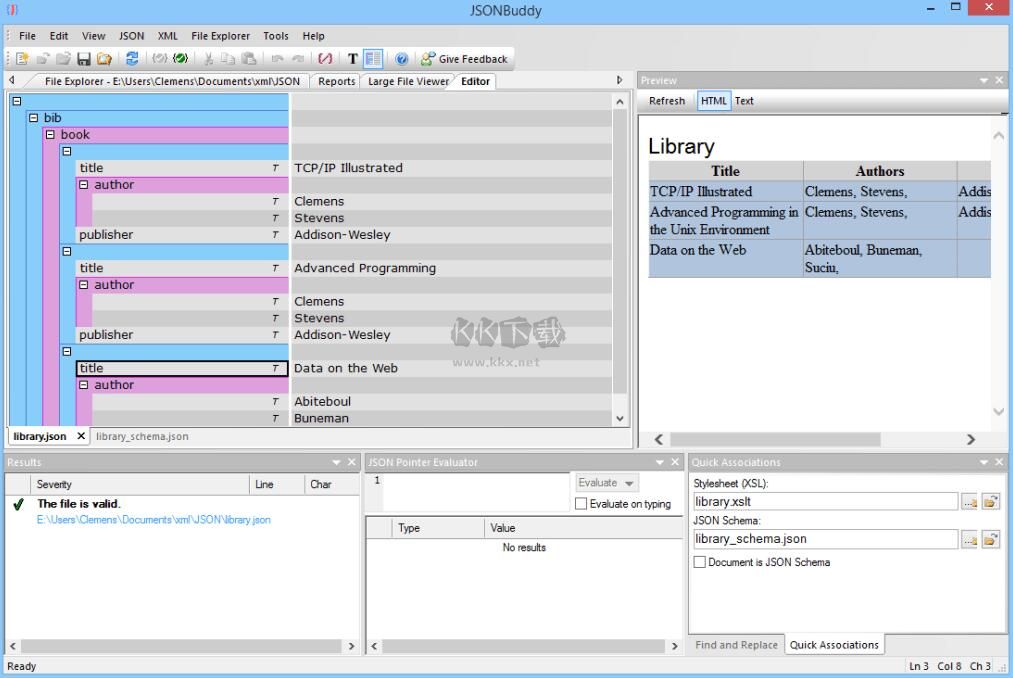Collapse the book node in tree
Screen dimensions: 1013x678
[51, 134]
